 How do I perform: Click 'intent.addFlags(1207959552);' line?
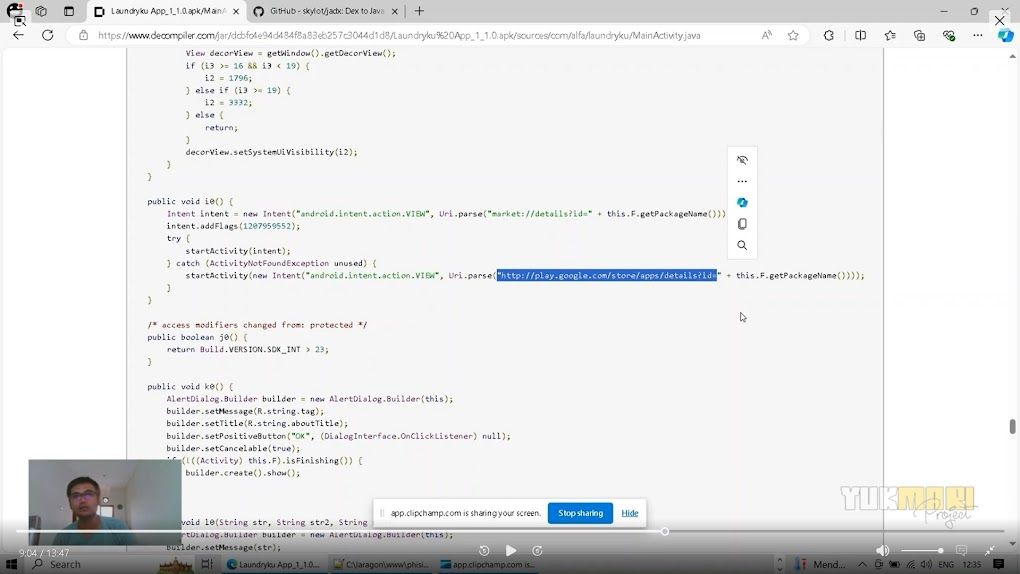pos(233,226)
